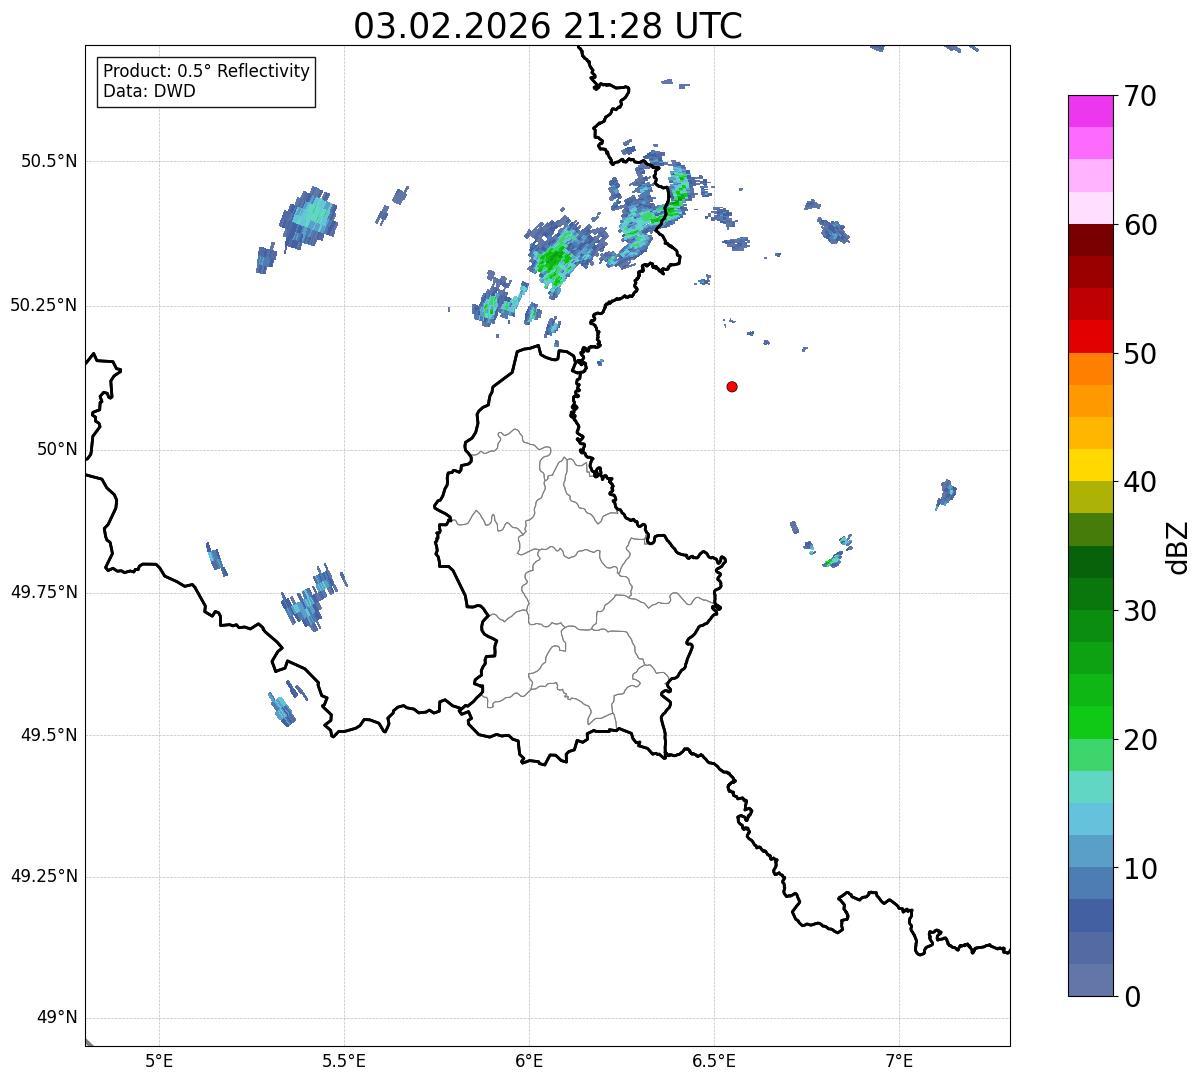This screenshot has width=1202, height=1081.
Task: Click the 50 tick label on the colorbar
Action: [x=1141, y=354]
